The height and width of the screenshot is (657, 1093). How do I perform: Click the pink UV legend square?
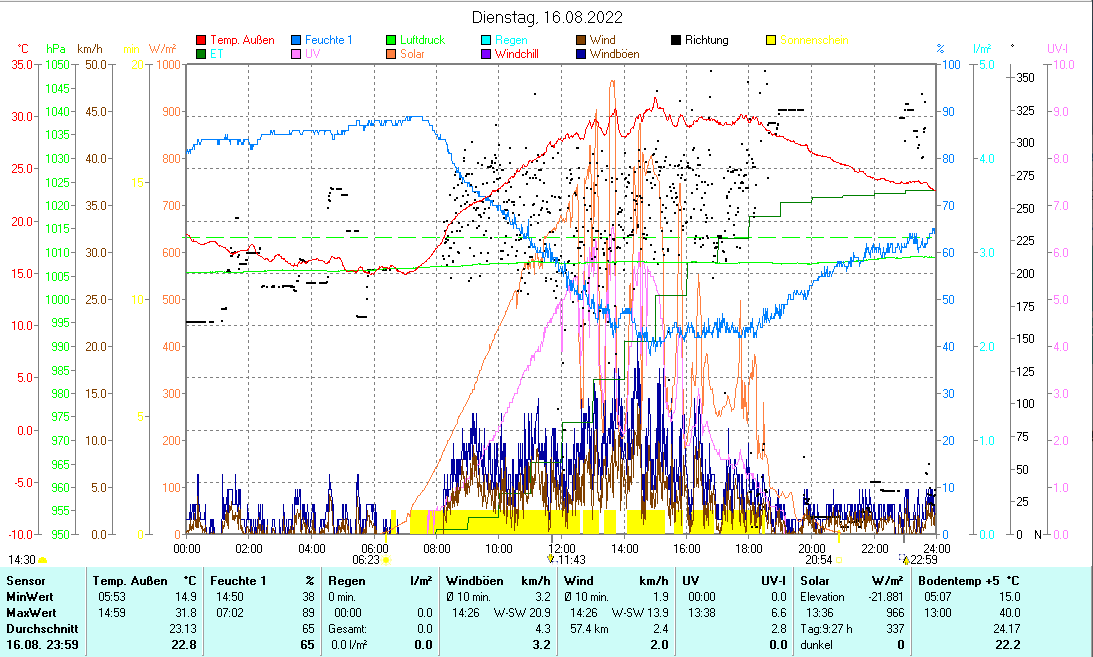click(297, 54)
